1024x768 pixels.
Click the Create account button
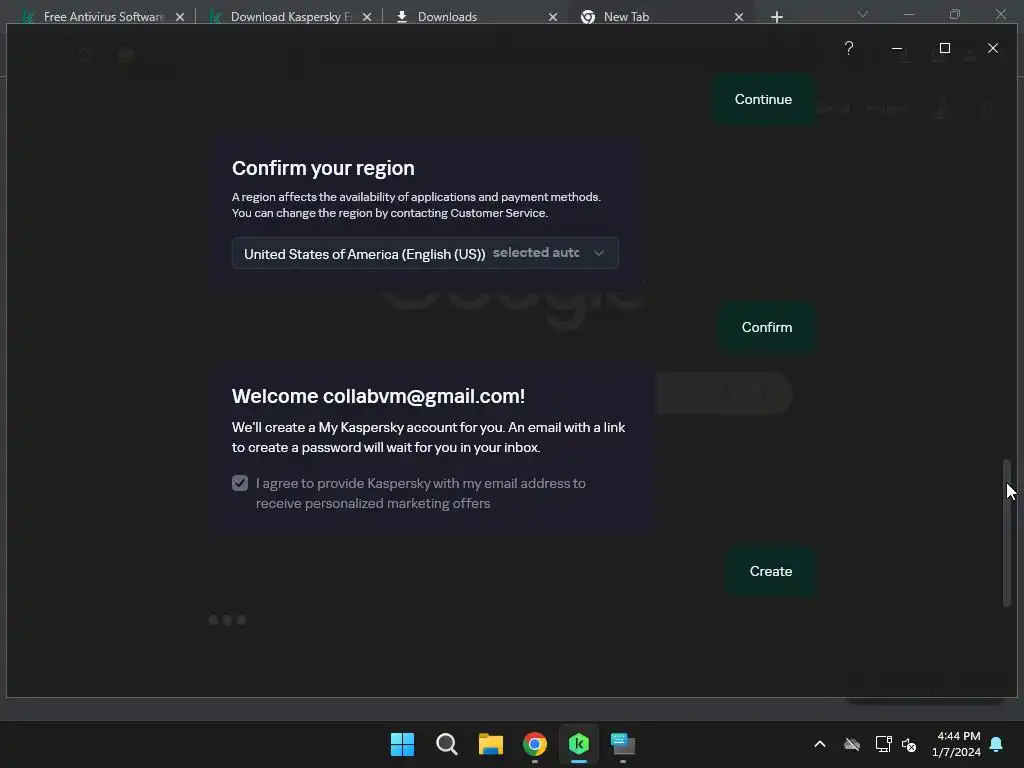(771, 571)
